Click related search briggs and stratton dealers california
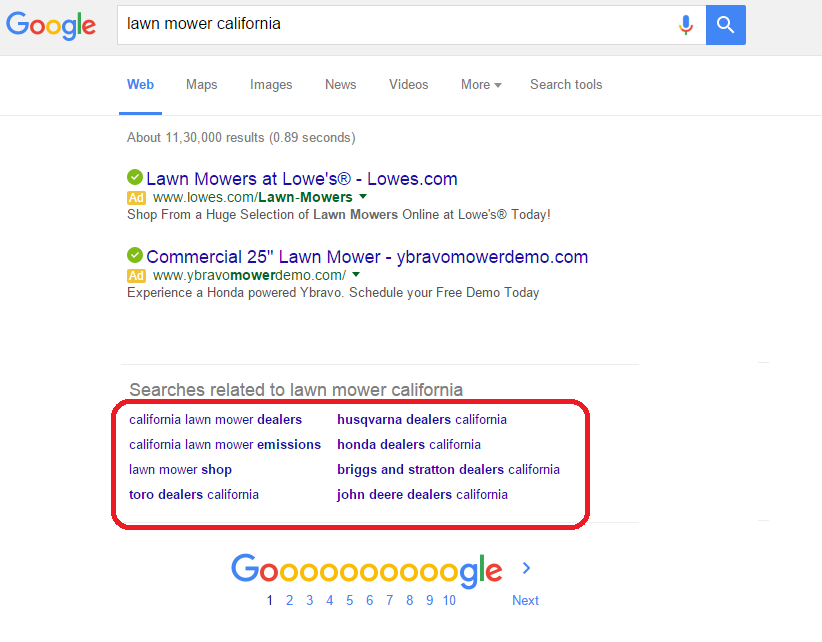The height and width of the screenshot is (642, 822). tap(448, 470)
